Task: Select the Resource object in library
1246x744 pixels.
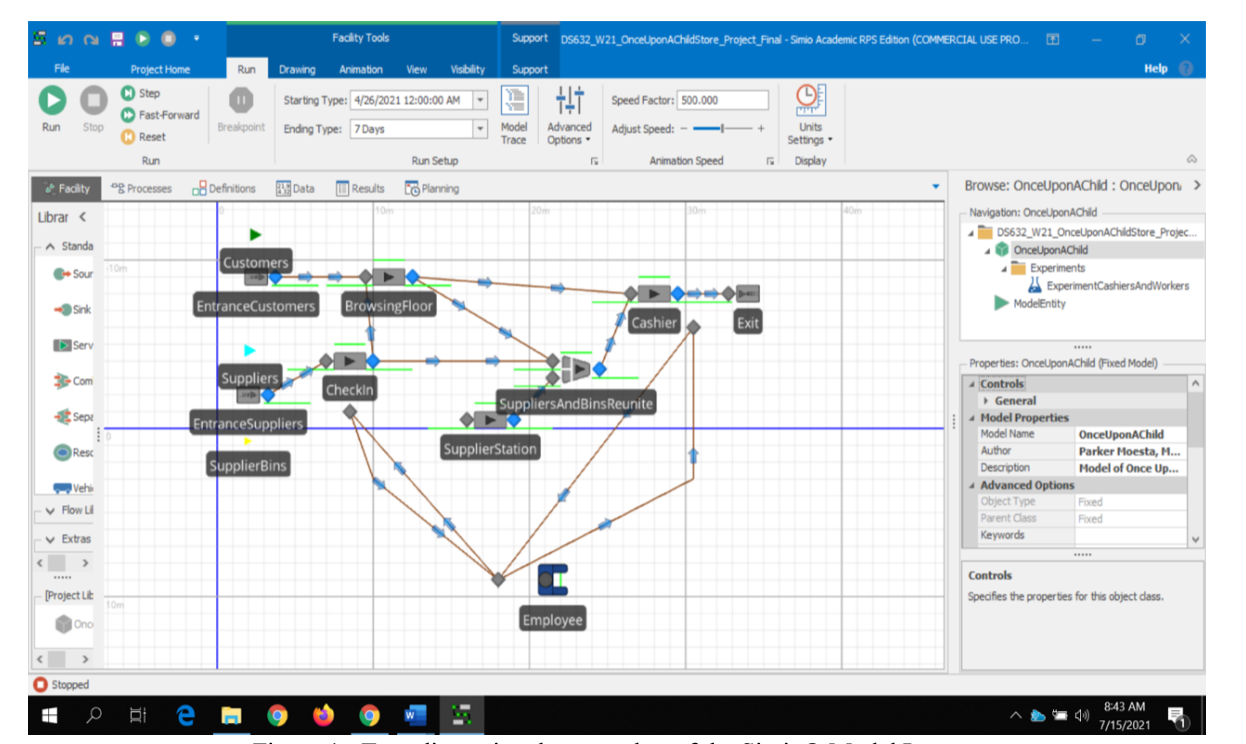Action: click(72, 453)
